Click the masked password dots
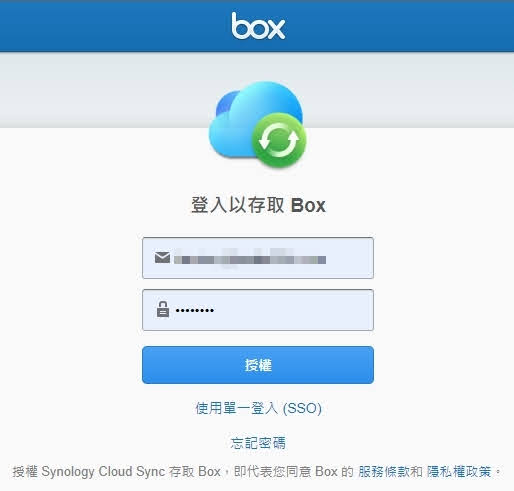Screen dimensions: 514x491 195,311
